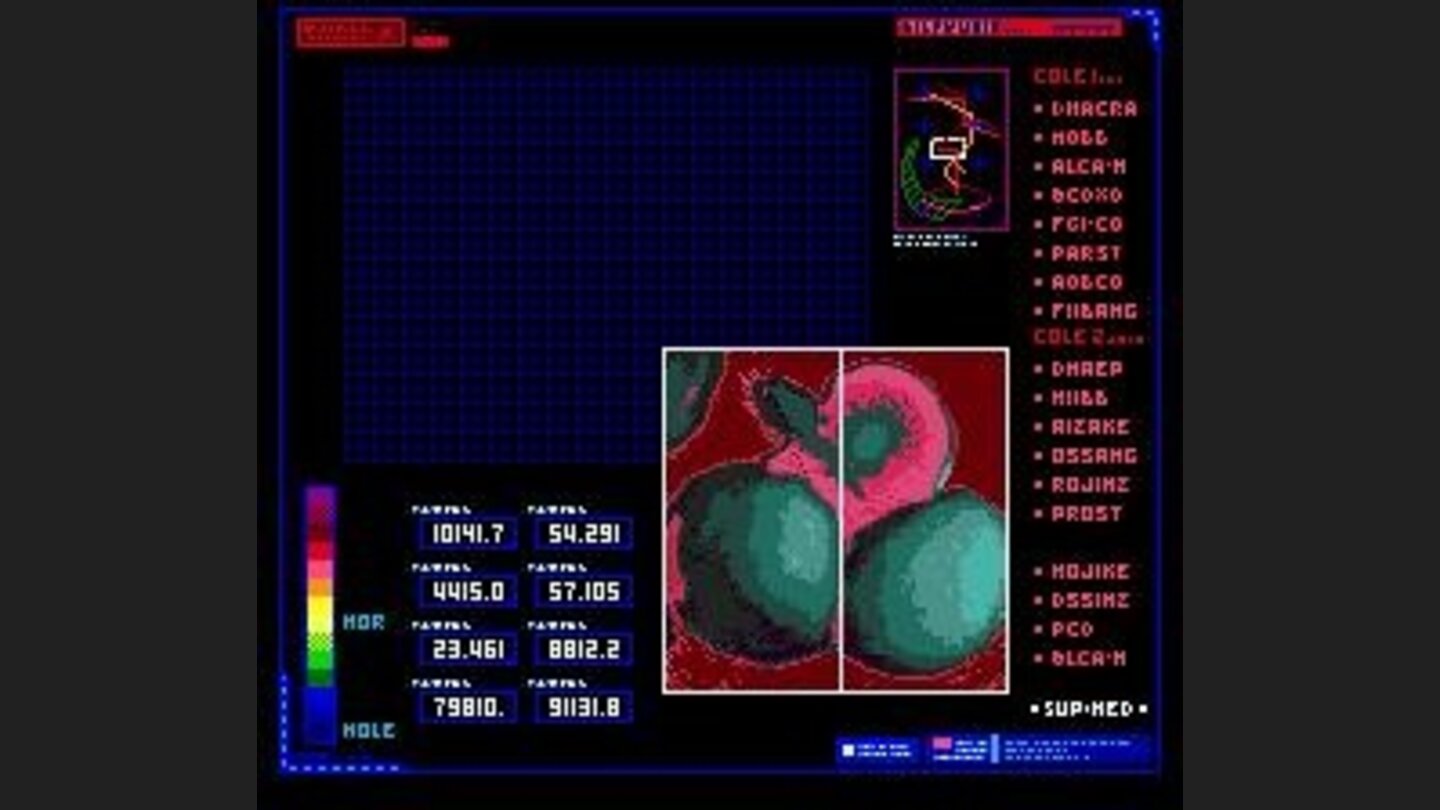This screenshot has height=810, width=1440.
Task: Toggle the bullet next to PROST
Action: pyautogui.click(x=1039, y=514)
